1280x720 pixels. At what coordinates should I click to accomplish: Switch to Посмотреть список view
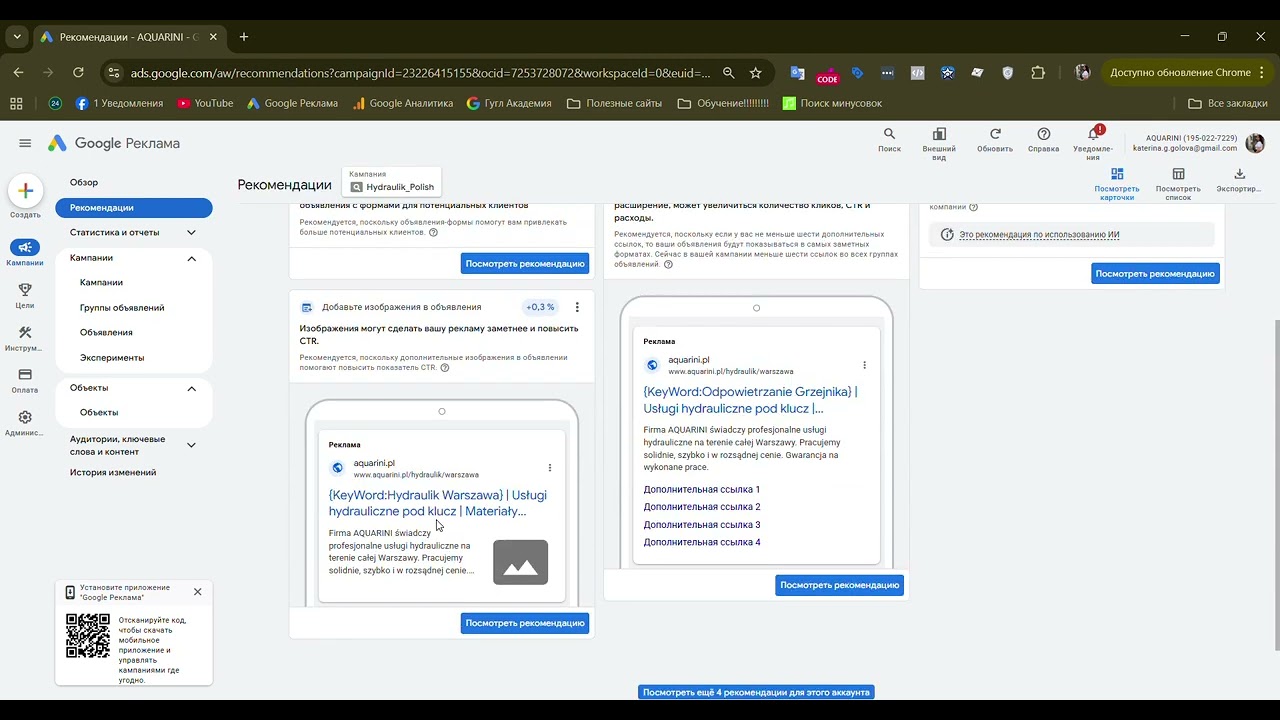(1178, 184)
